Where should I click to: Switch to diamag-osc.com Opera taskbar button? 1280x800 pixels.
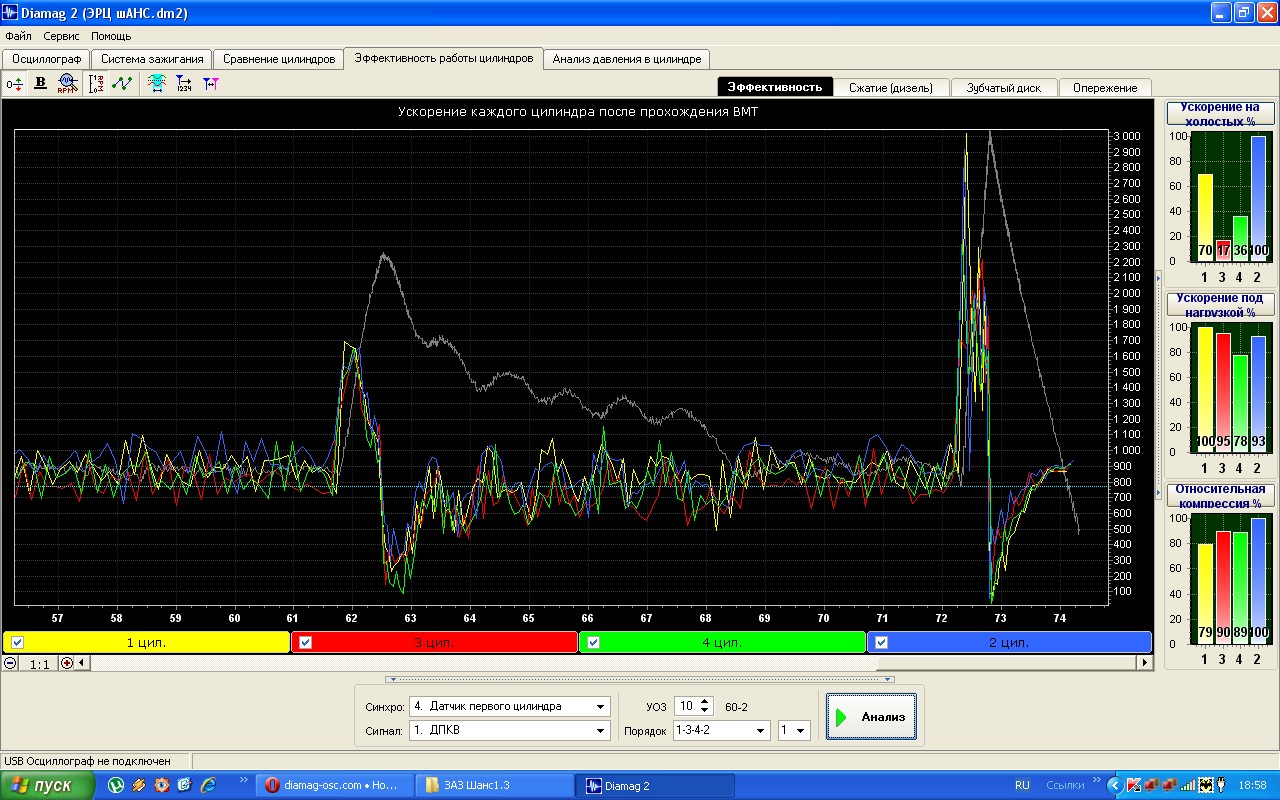coord(334,786)
